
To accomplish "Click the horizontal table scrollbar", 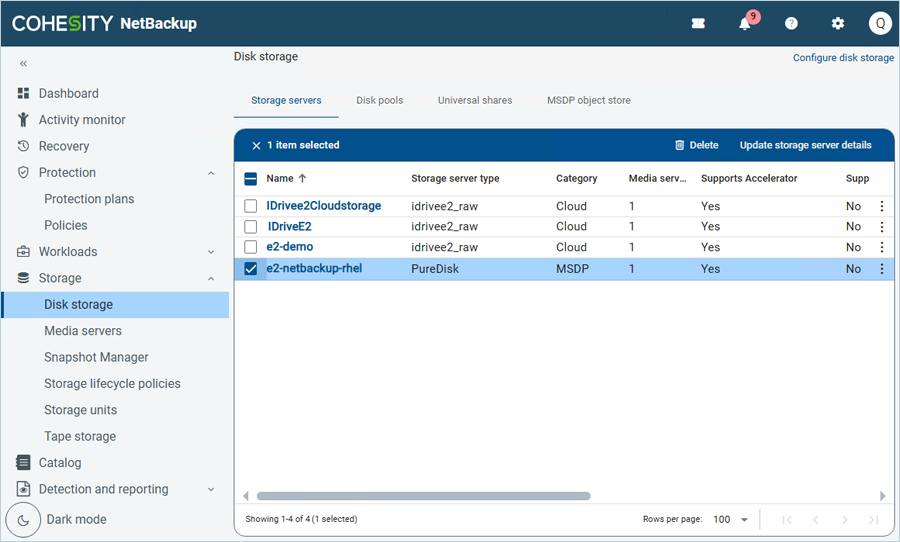I will (423, 496).
